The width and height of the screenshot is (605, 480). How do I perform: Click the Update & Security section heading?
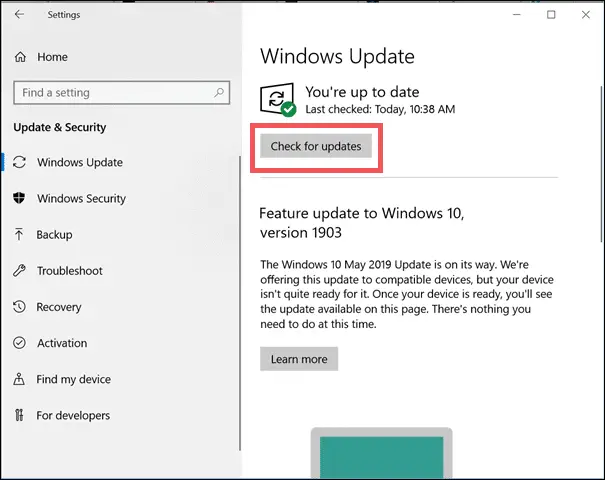60,127
